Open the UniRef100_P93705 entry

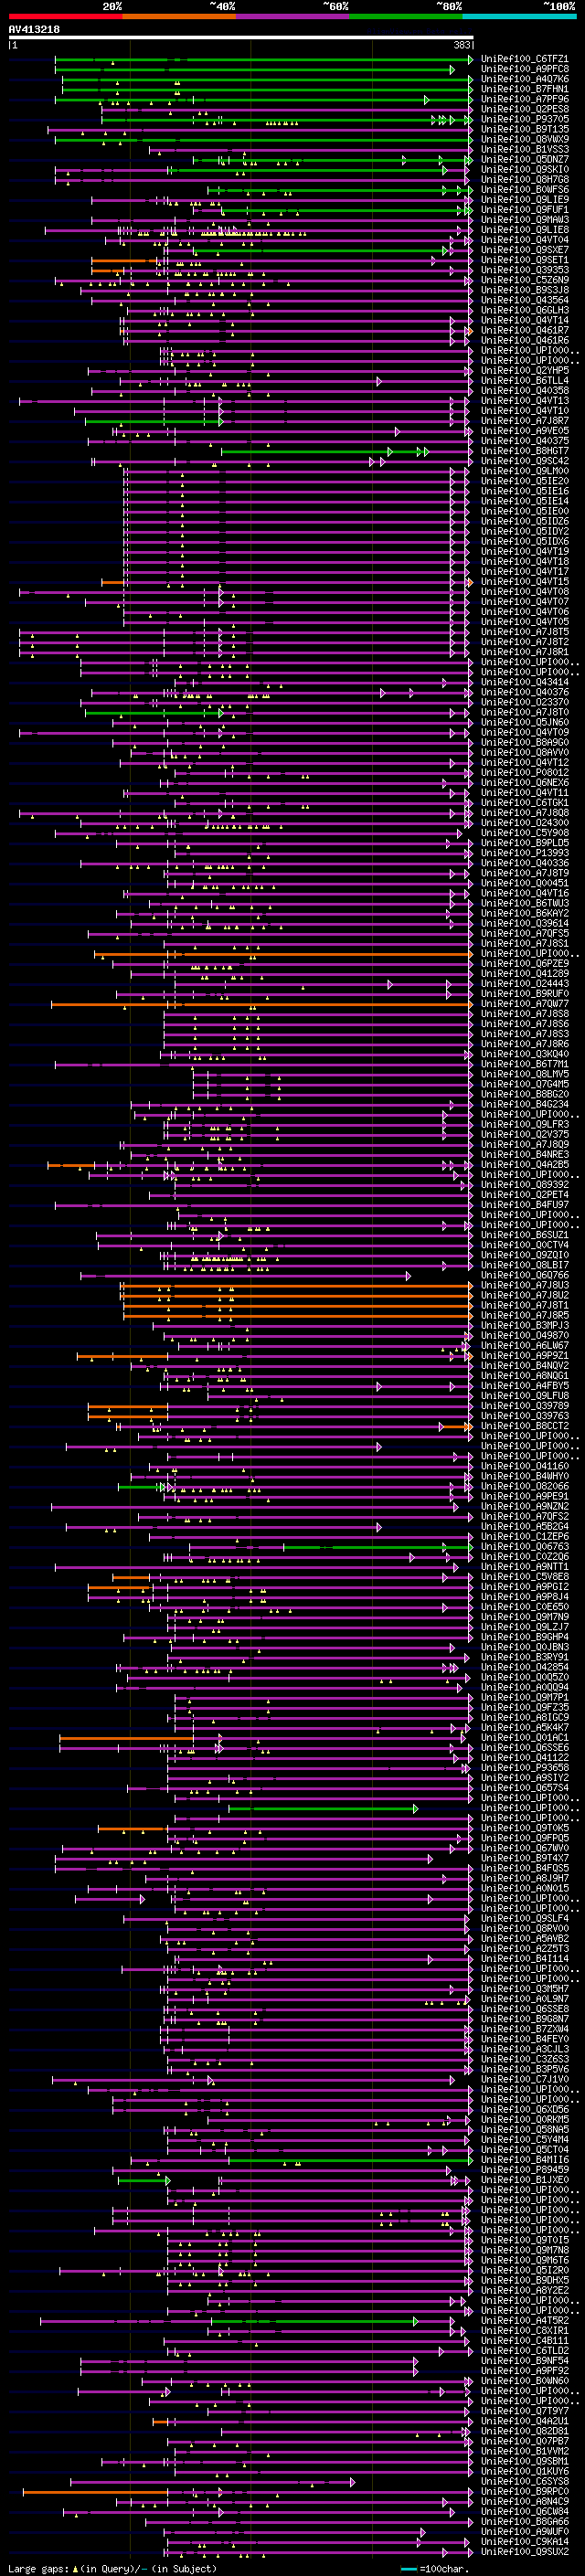tap(525, 119)
